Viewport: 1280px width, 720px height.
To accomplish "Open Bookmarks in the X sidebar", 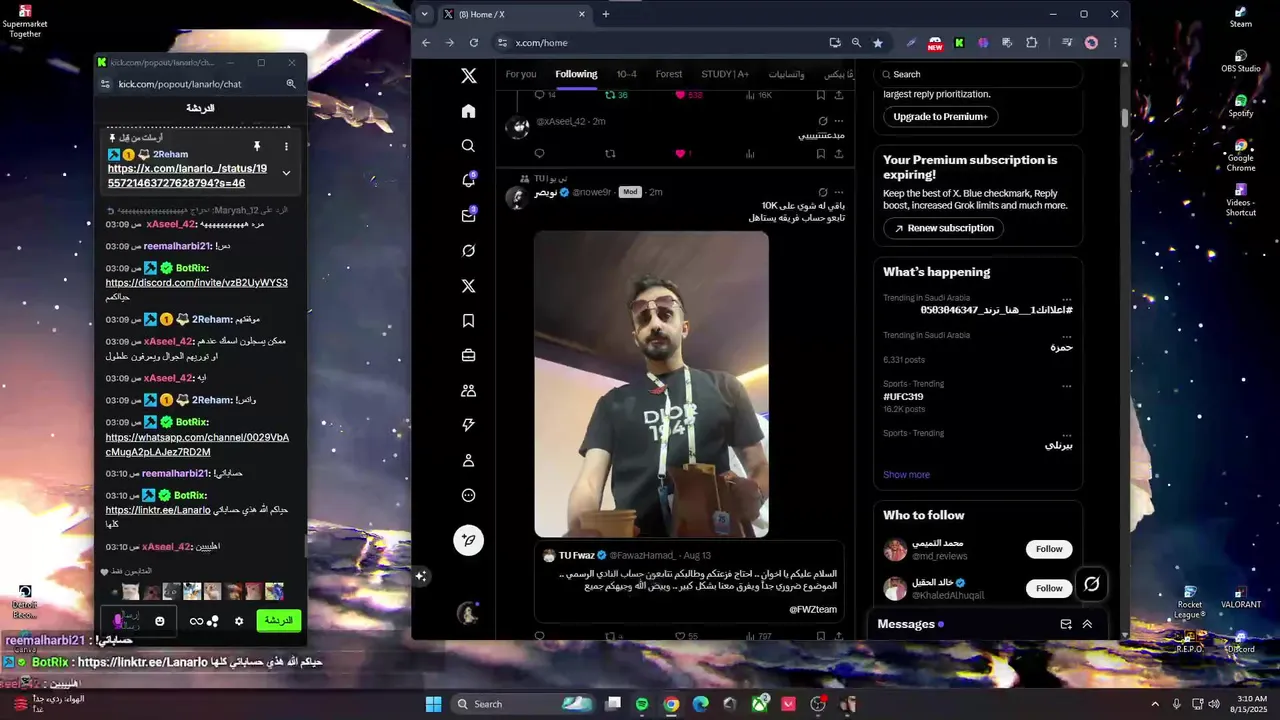I will click(468, 321).
